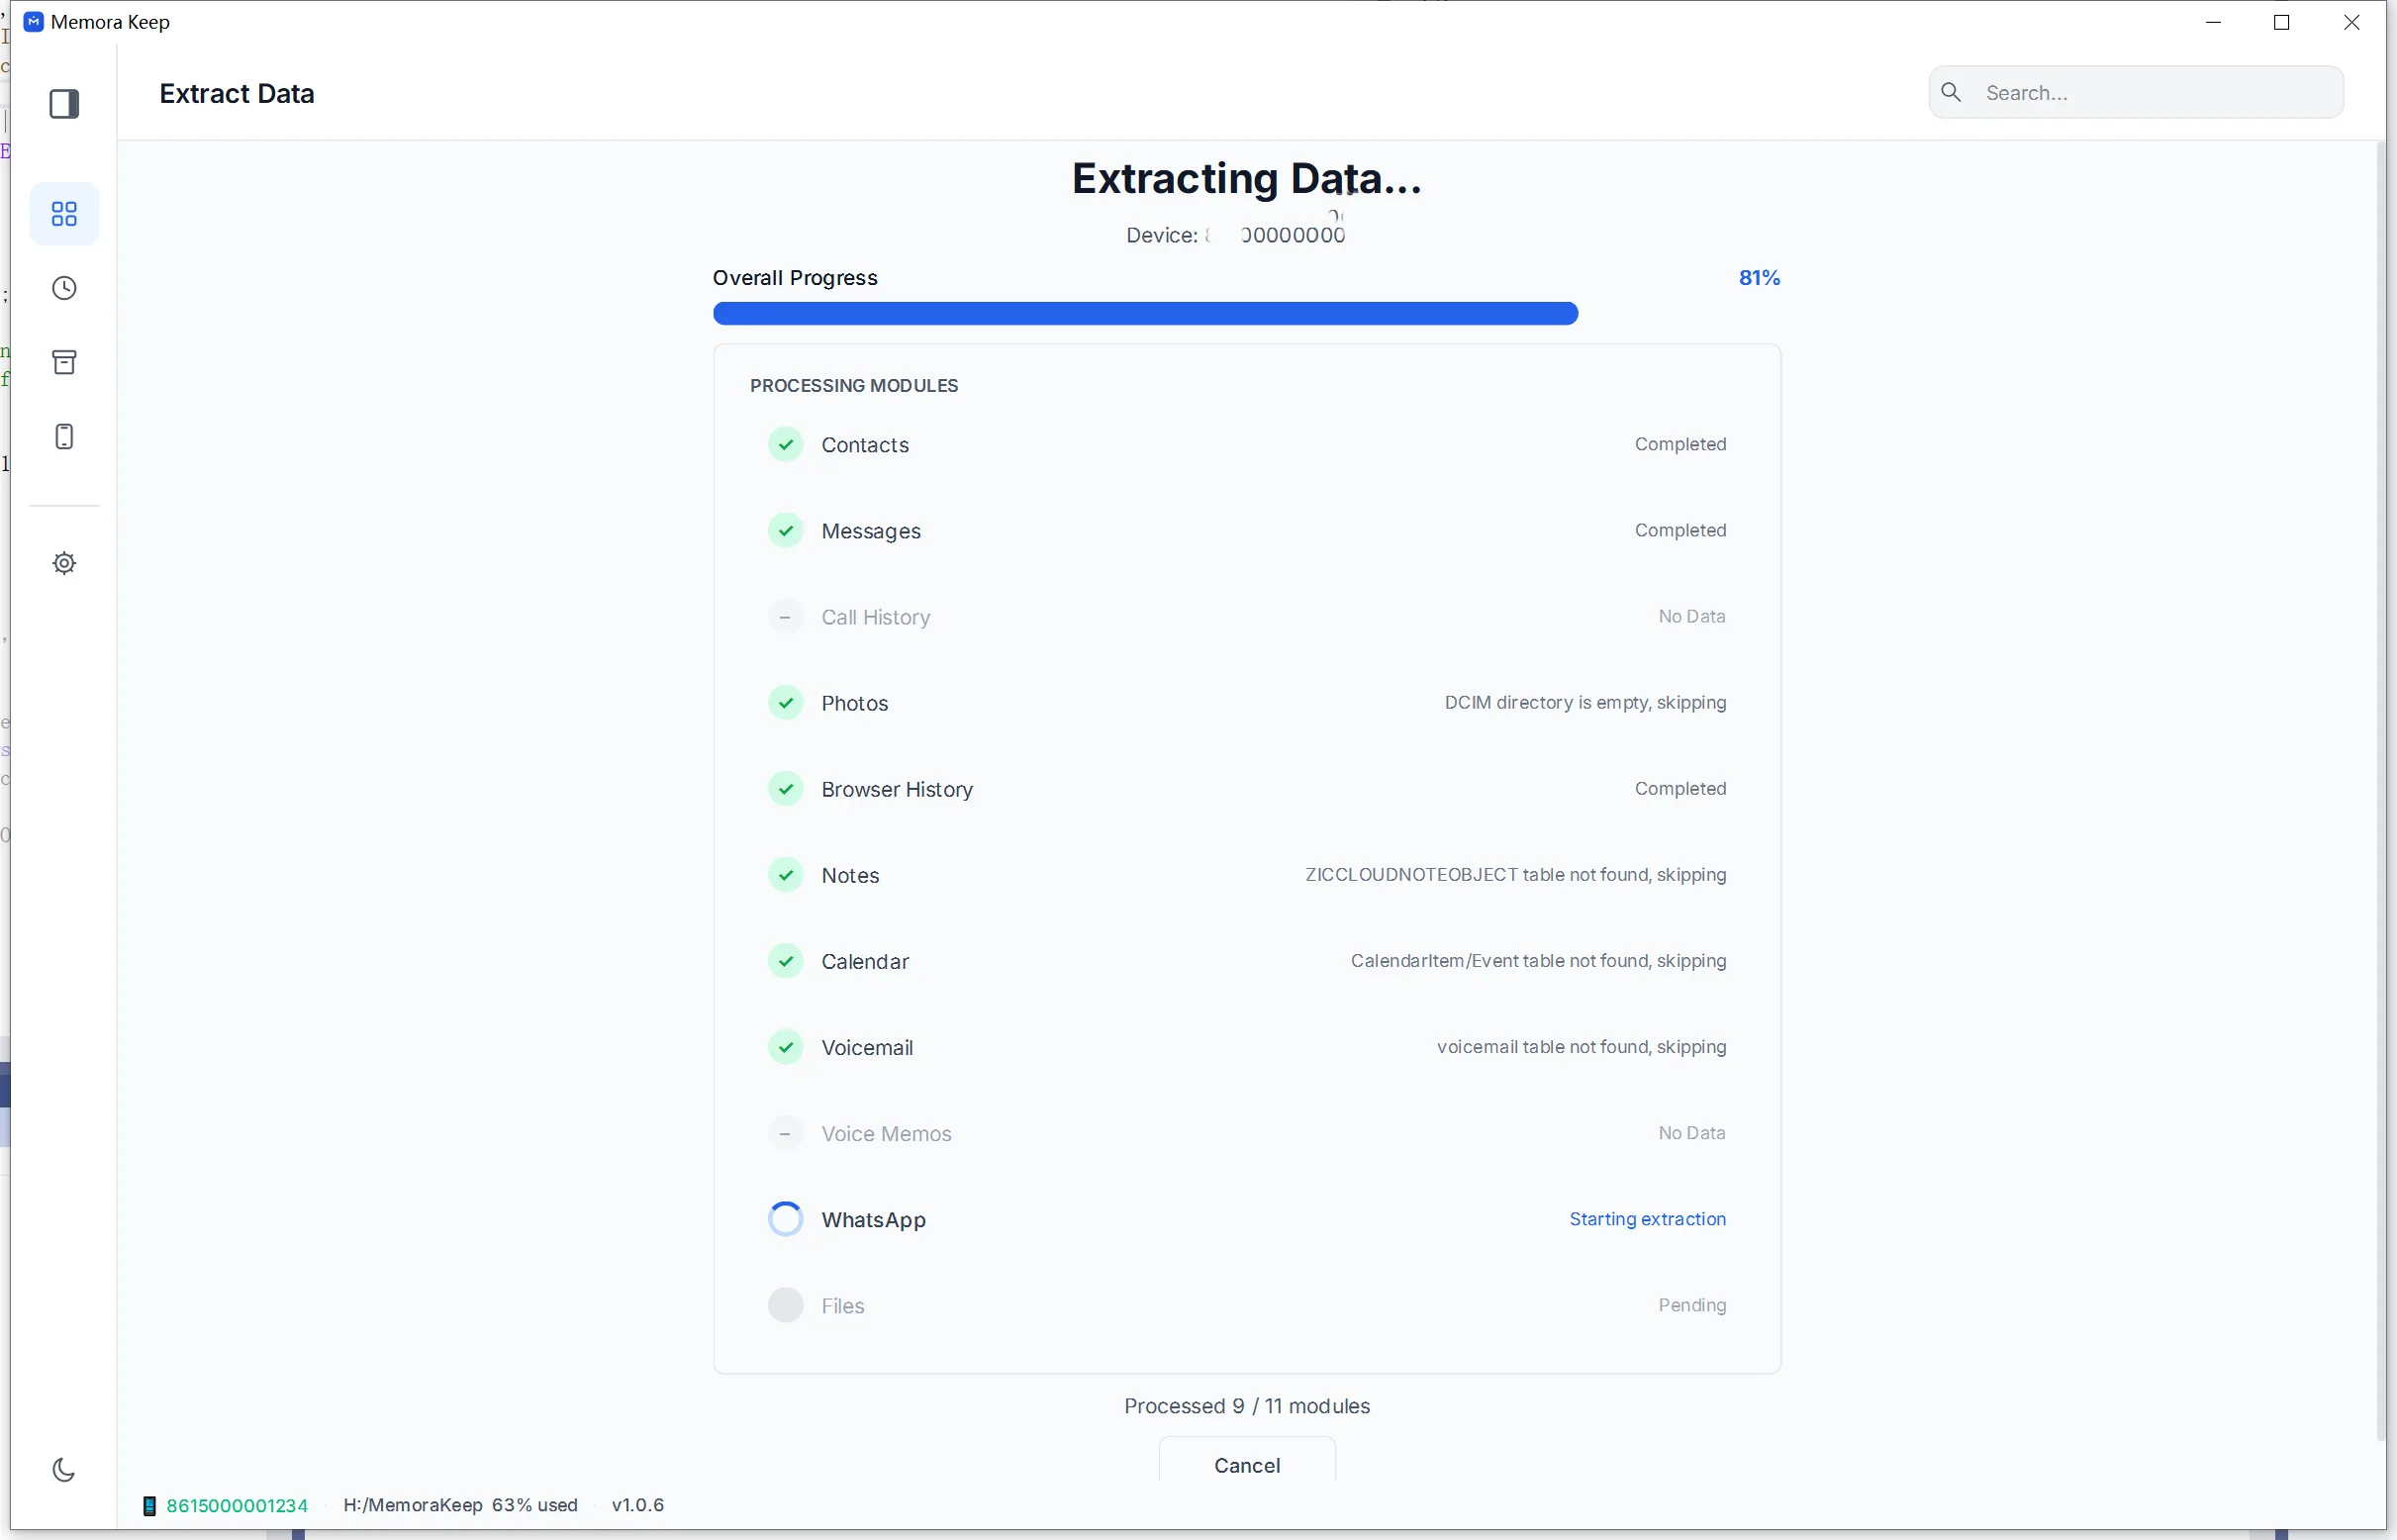The height and width of the screenshot is (1540, 2397).
Task: Click the v1.0.6 version label
Action: click(x=638, y=1506)
